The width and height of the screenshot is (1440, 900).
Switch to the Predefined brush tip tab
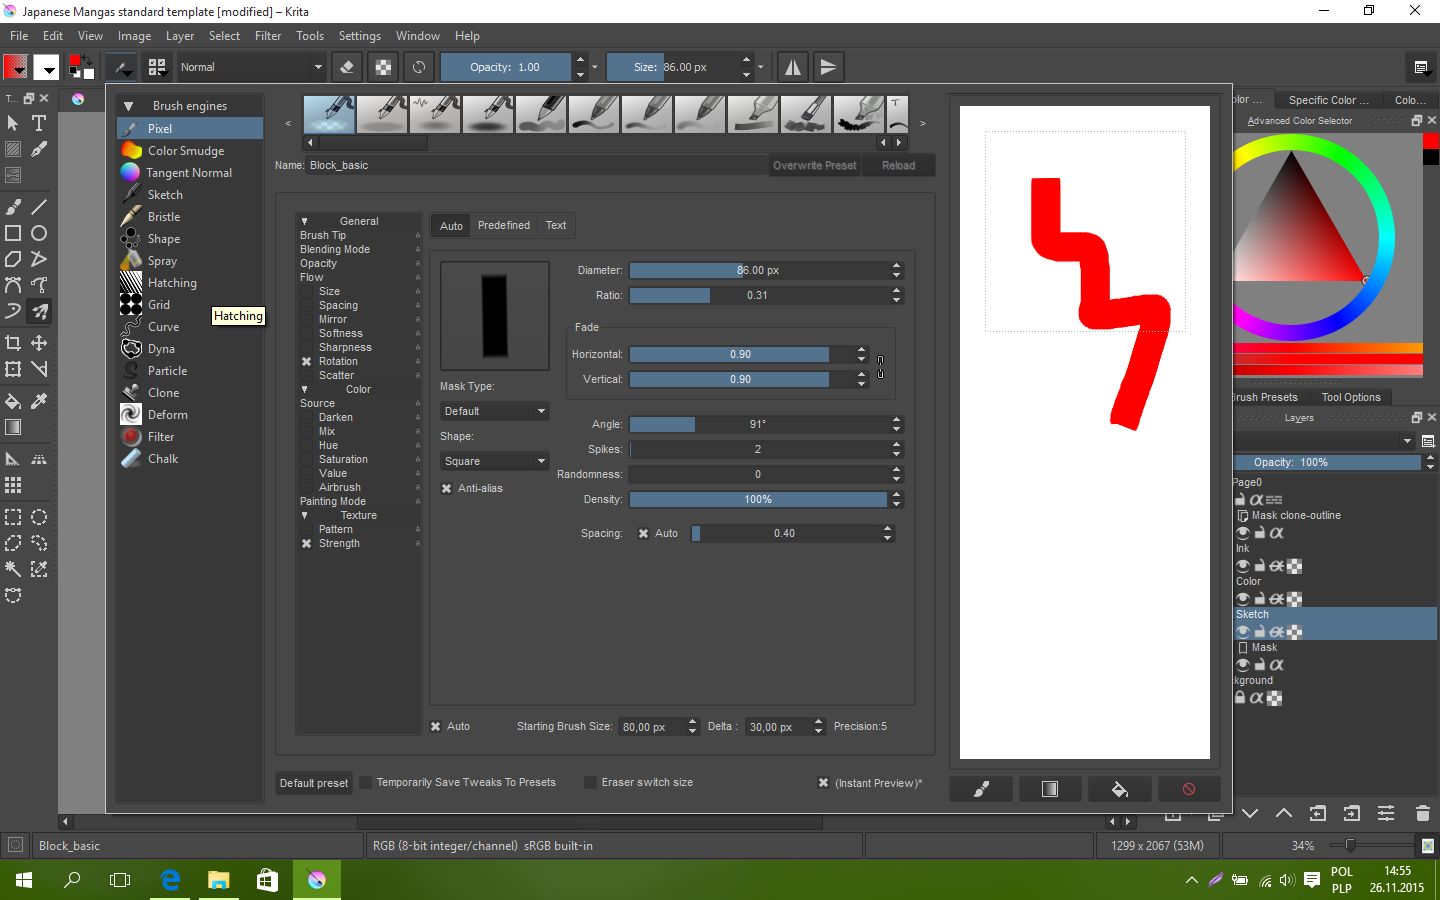pyautogui.click(x=504, y=225)
